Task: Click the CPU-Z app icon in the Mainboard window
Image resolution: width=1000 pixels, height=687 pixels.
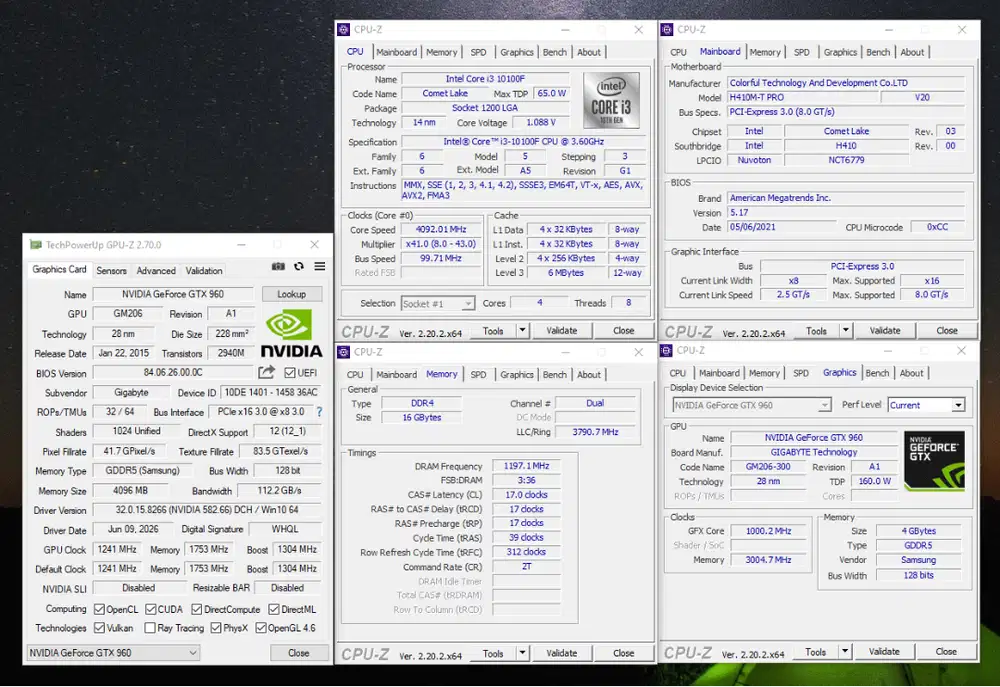Action: (x=667, y=29)
